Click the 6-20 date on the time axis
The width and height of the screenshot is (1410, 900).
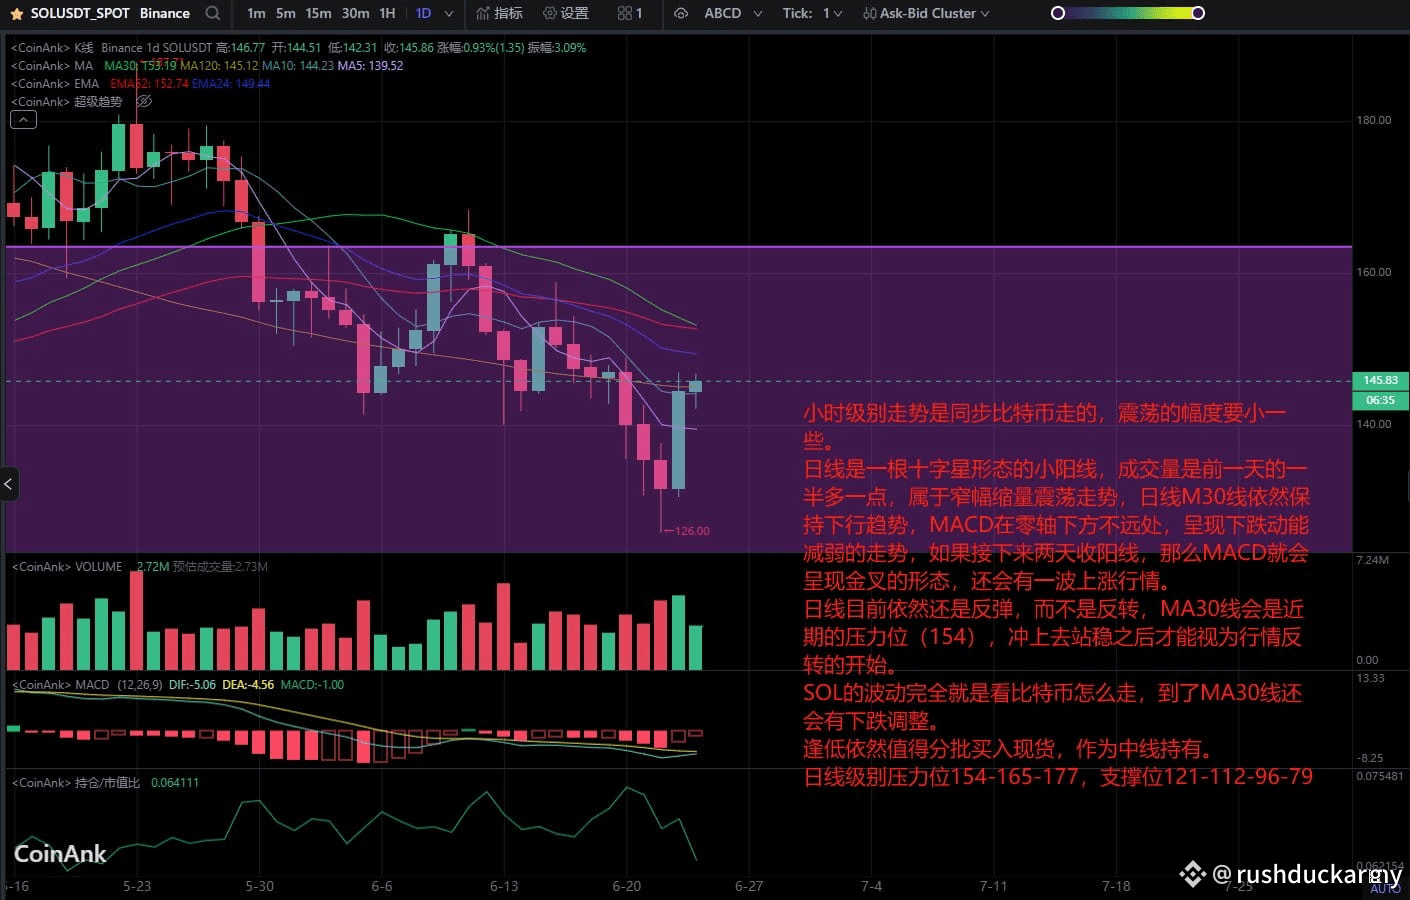coord(626,886)
